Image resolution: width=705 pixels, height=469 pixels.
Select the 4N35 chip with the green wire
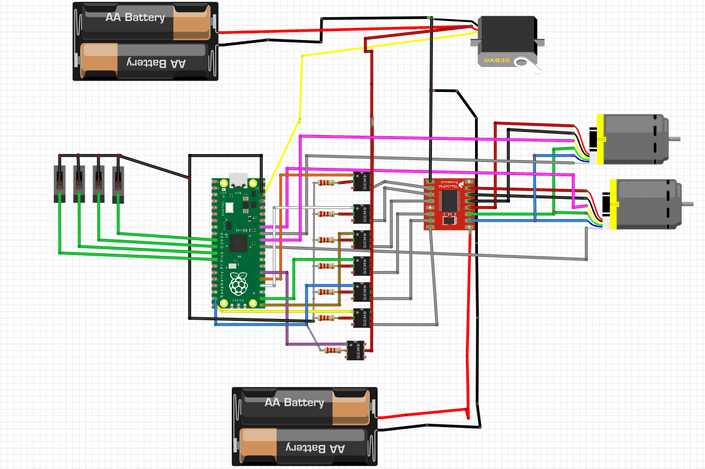(361, 266)
